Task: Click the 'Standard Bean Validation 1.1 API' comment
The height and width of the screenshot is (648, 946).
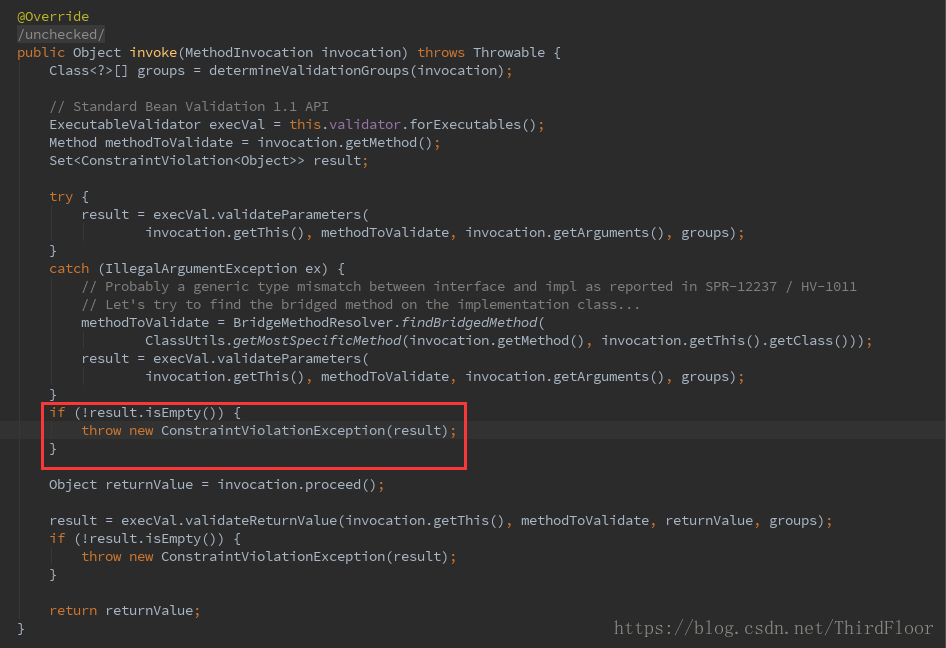Action: (x=189, y=107)
